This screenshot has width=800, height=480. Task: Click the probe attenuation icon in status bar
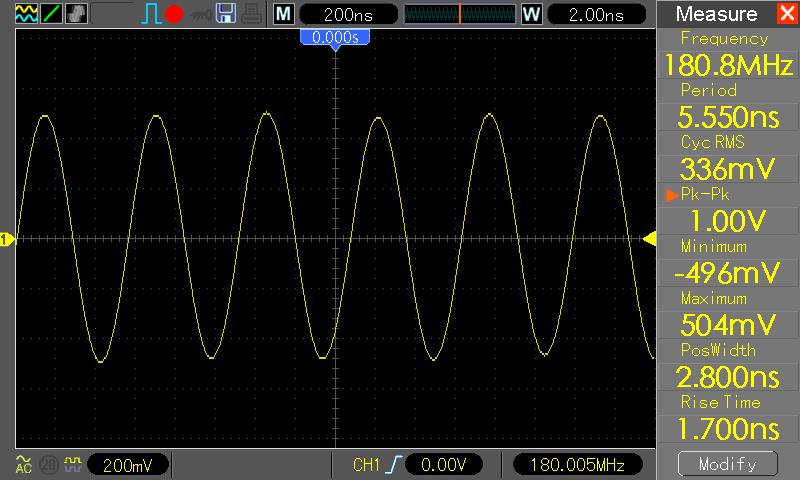(x=73, y=464)
